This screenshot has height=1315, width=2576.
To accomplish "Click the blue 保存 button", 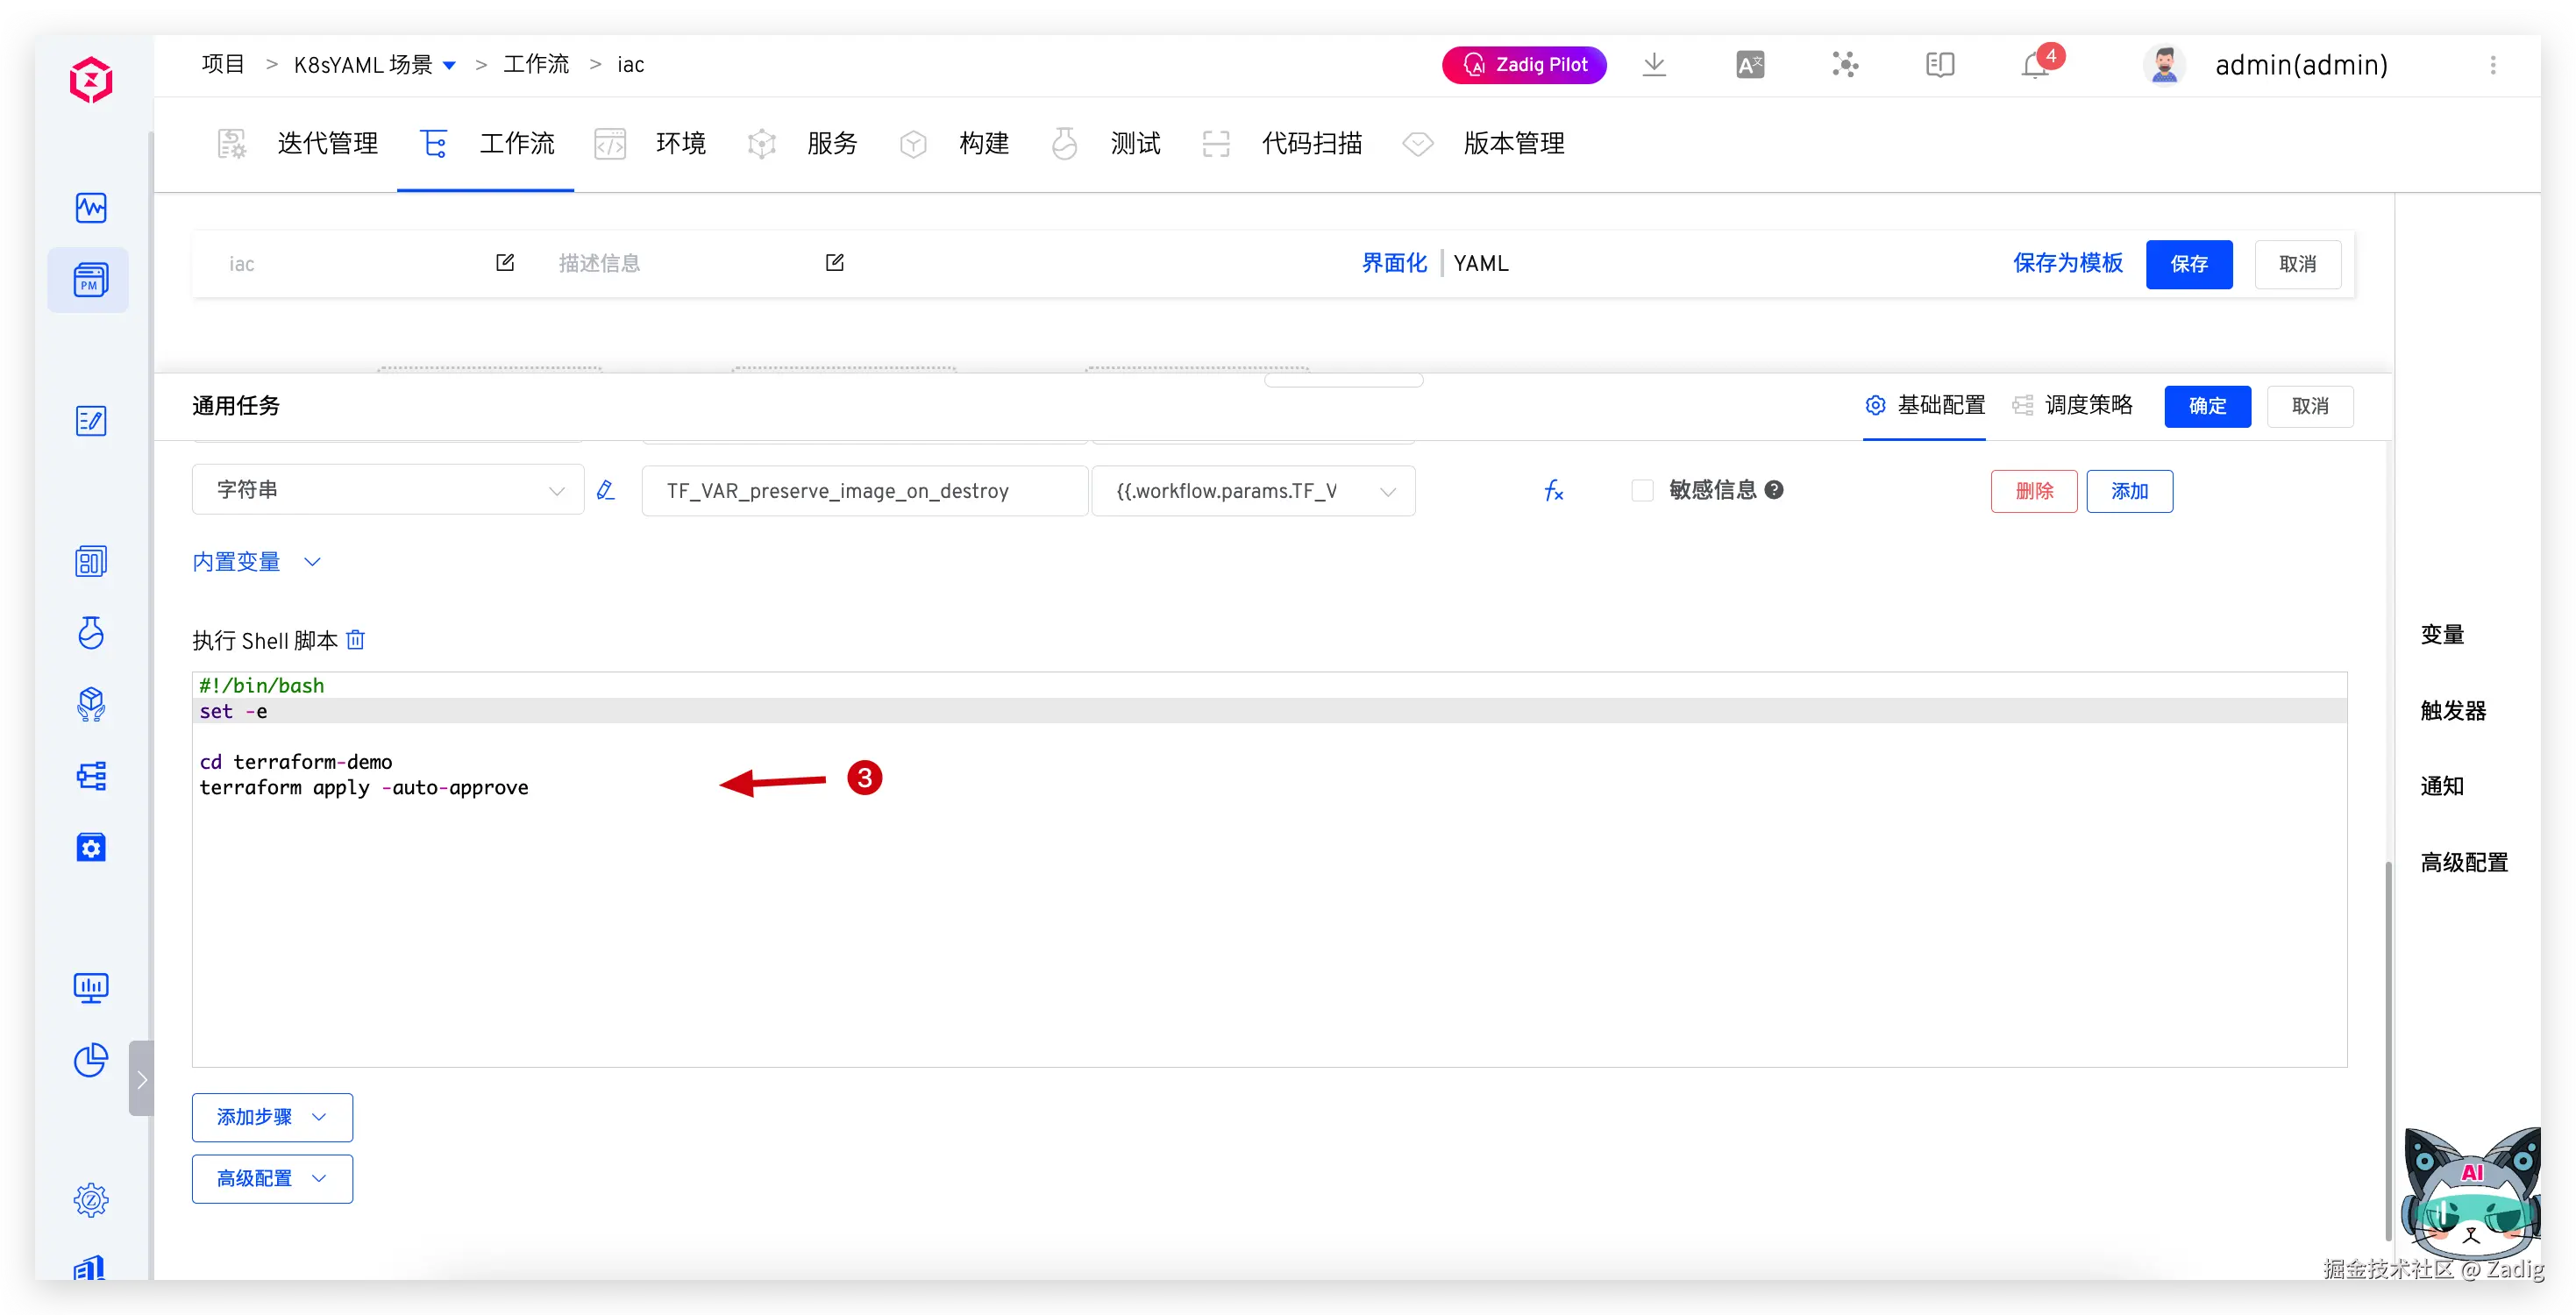I will point(2188,264).
